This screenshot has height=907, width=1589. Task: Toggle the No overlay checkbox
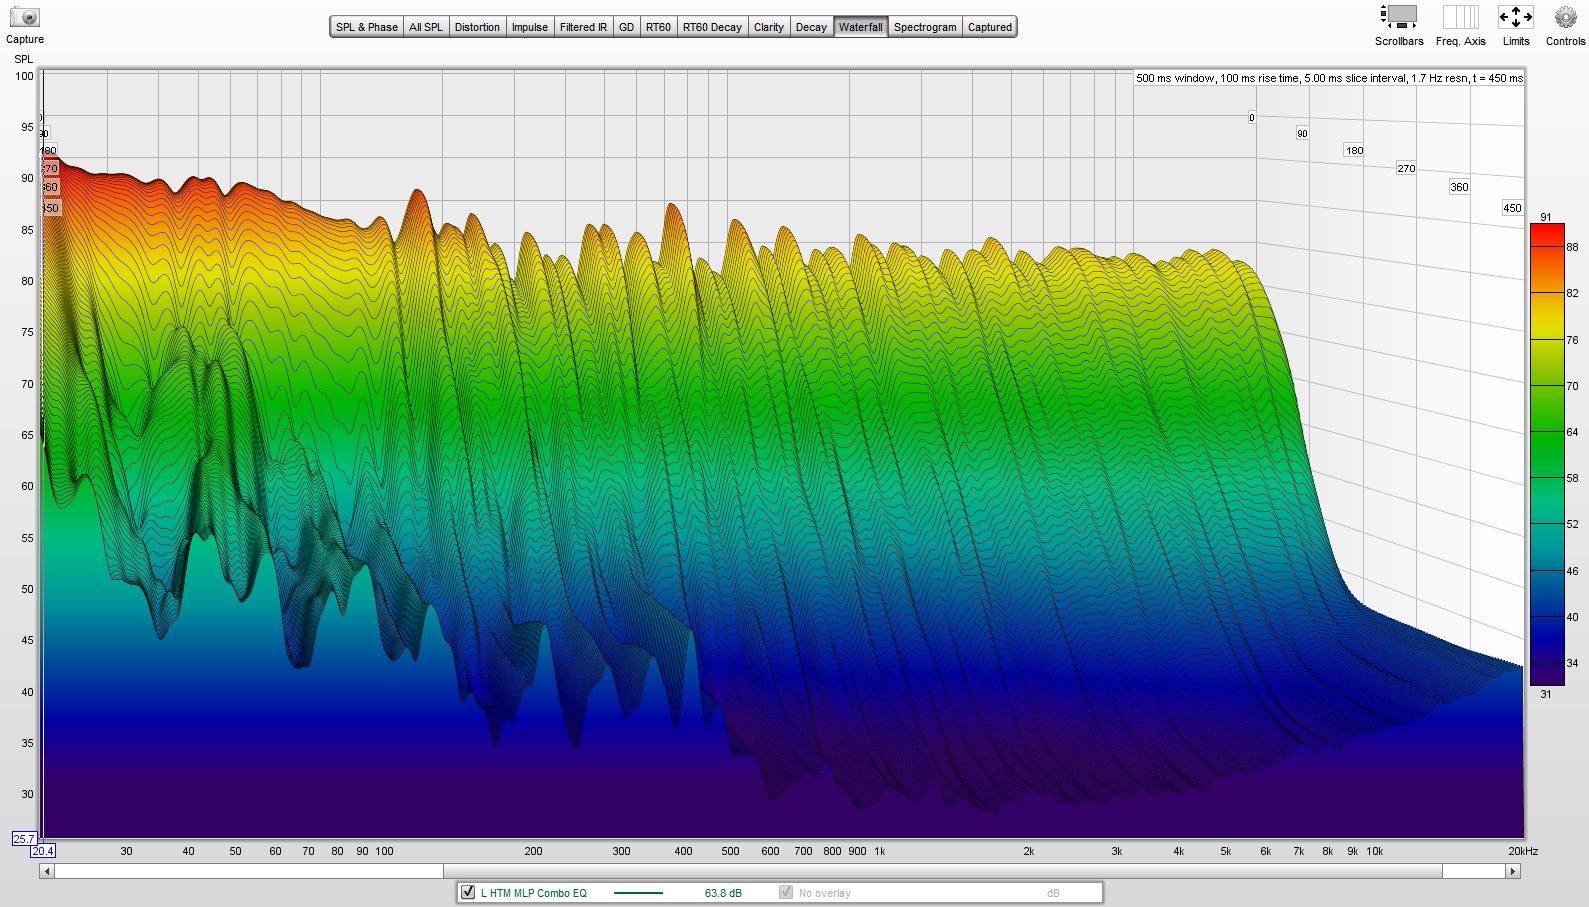tap(786, 892)
